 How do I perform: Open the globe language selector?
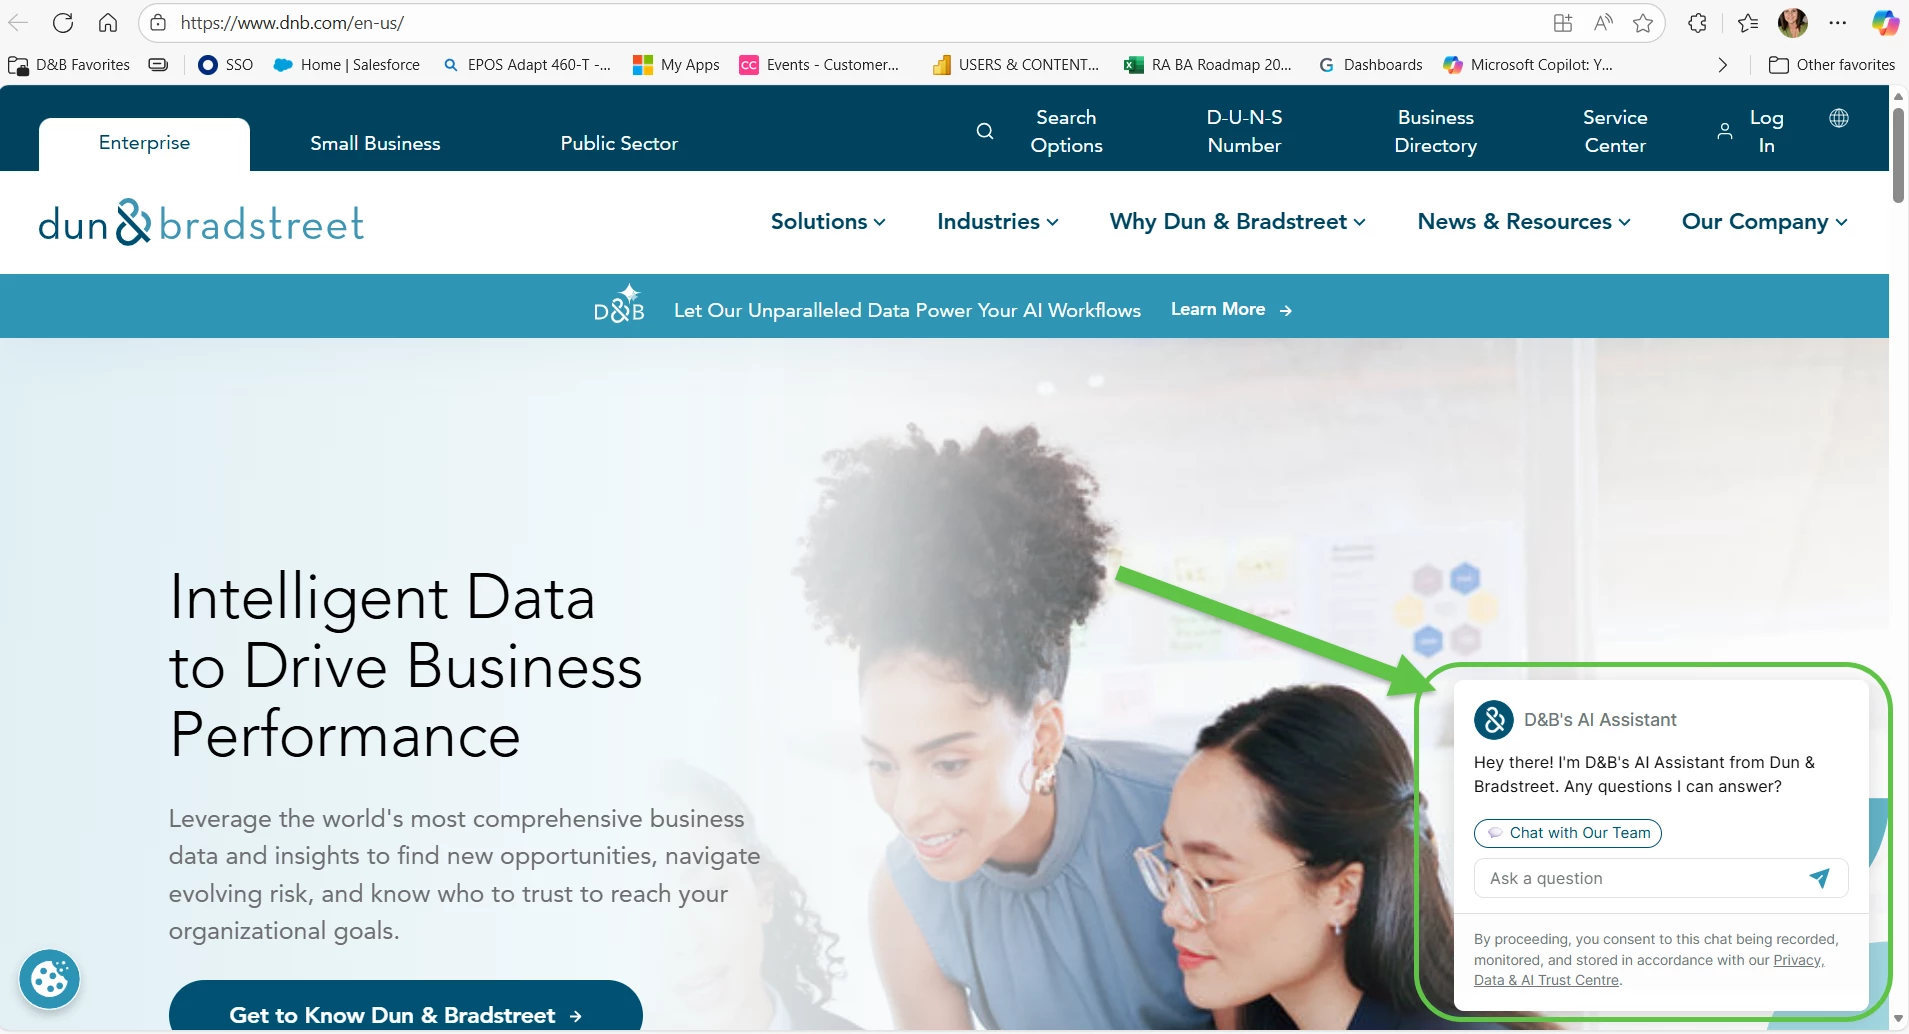1838,118
